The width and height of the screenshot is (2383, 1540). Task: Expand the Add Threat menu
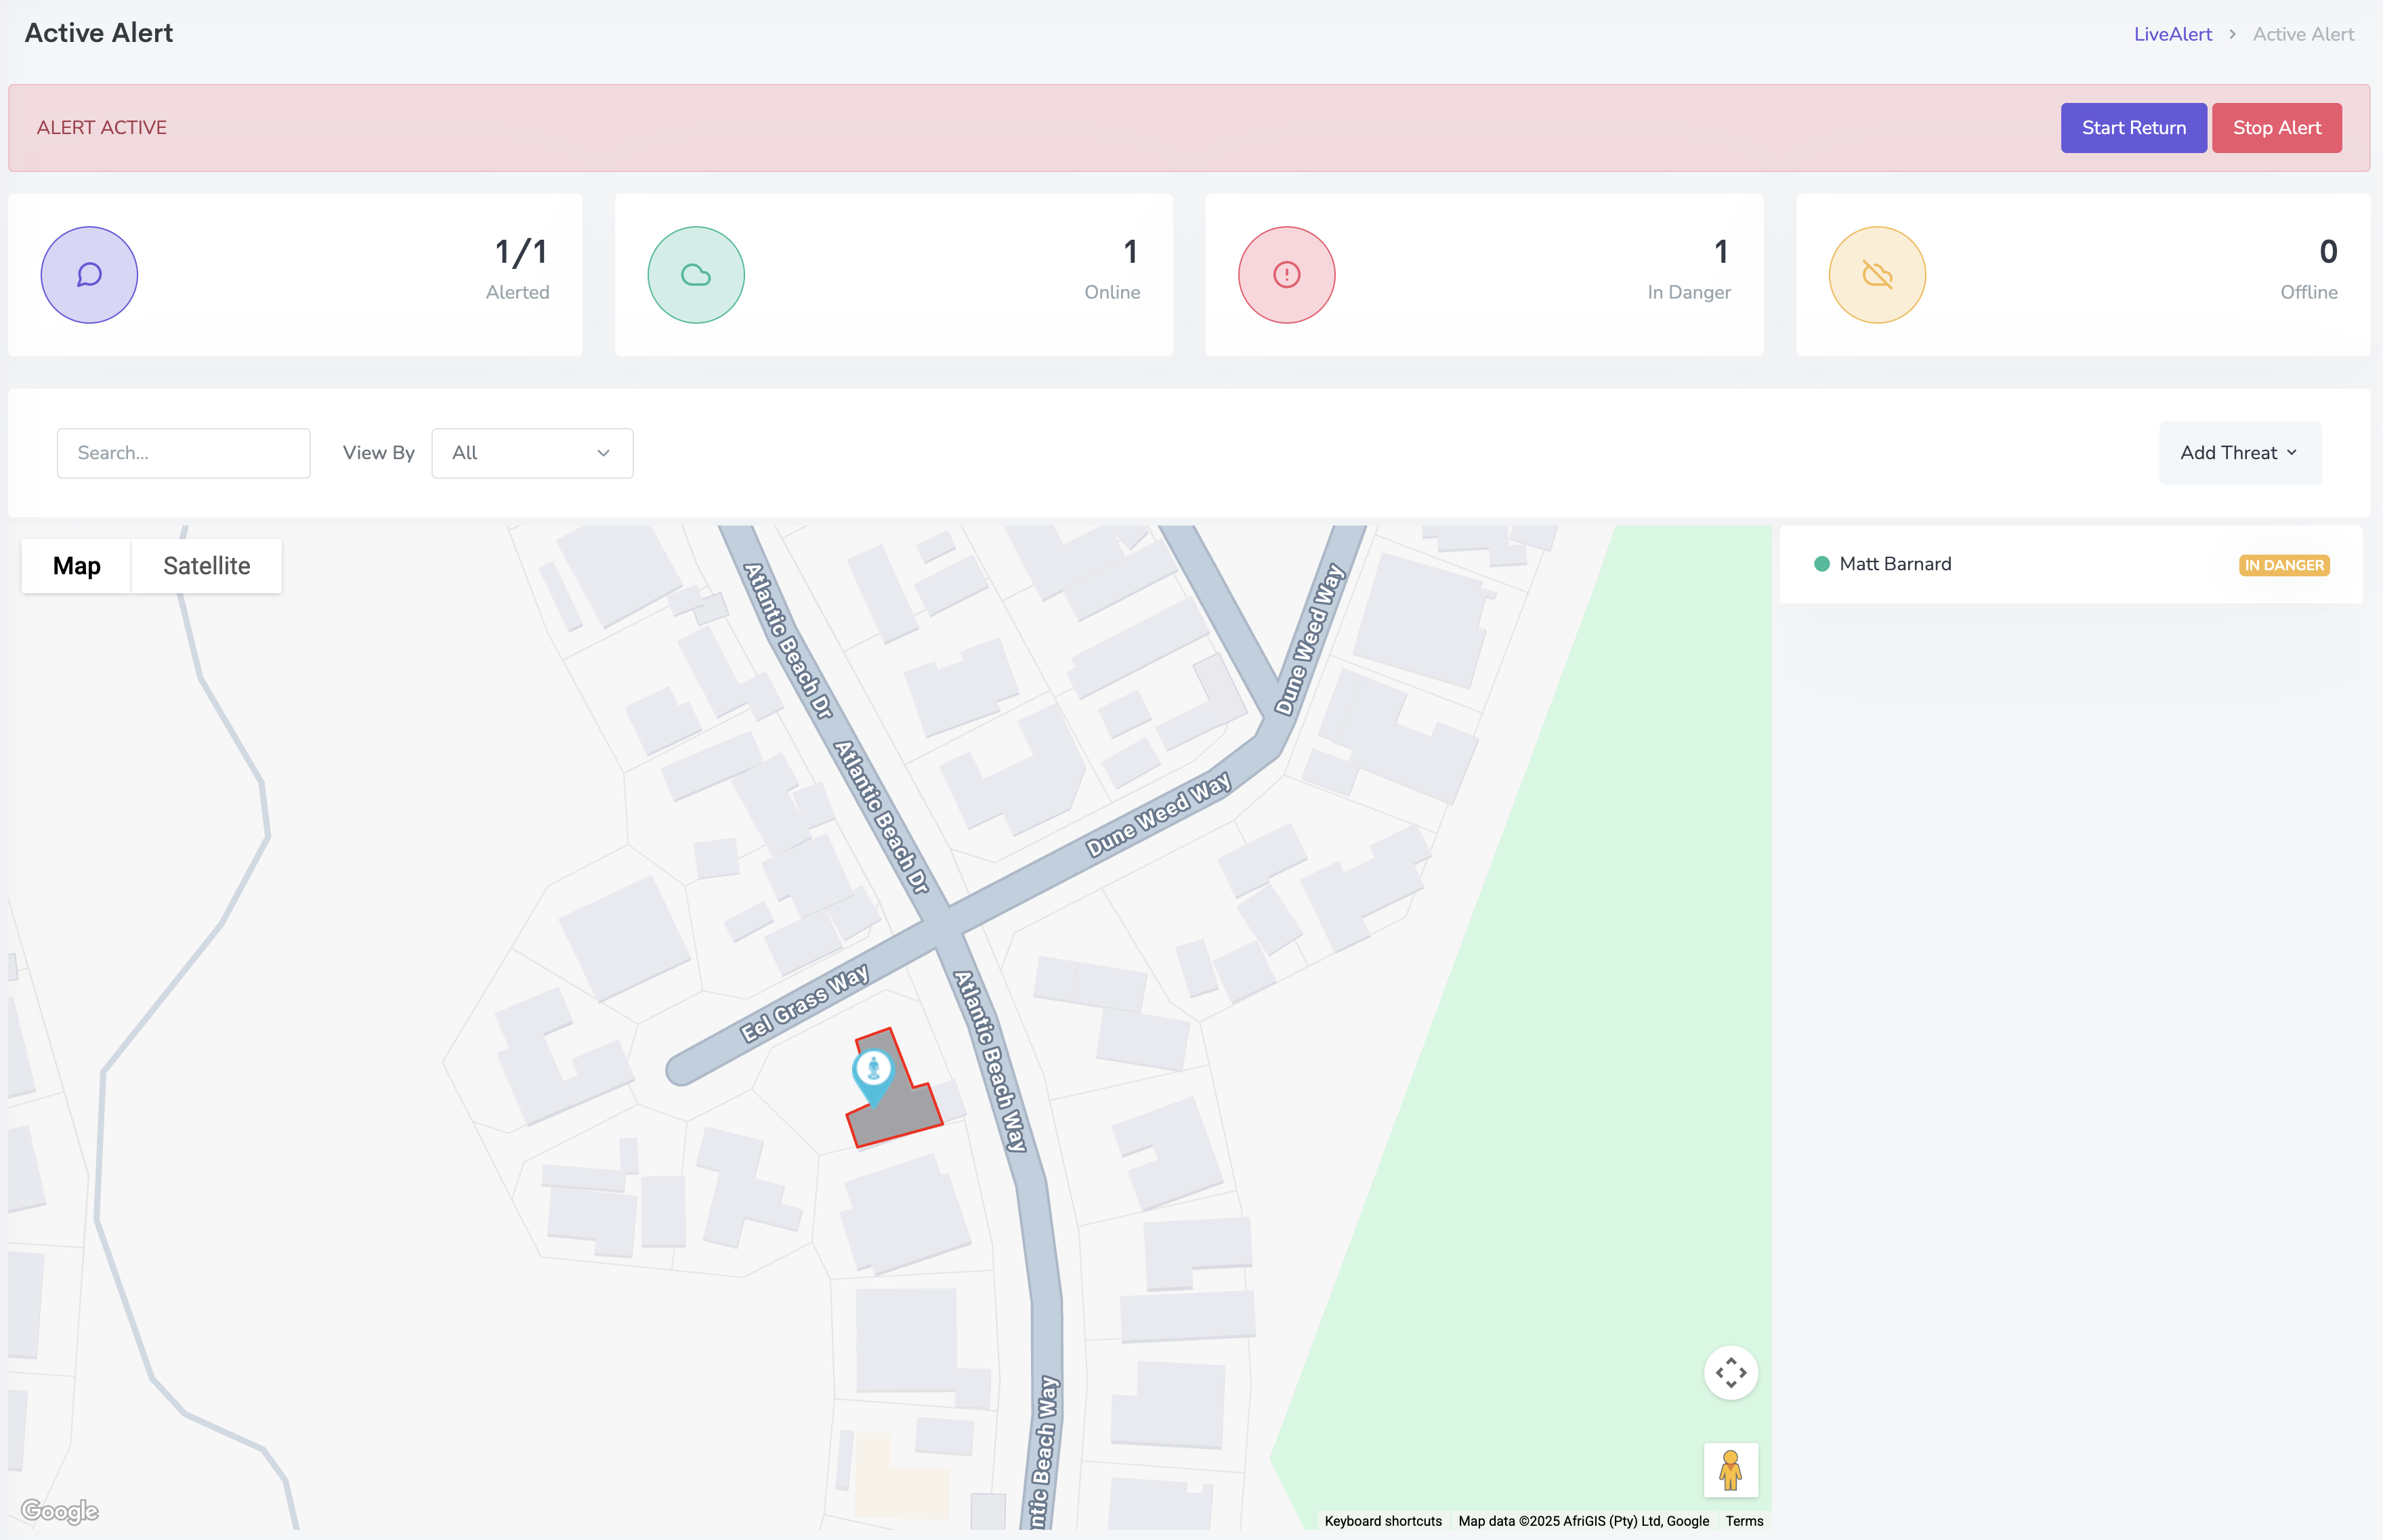[2238, 453]
